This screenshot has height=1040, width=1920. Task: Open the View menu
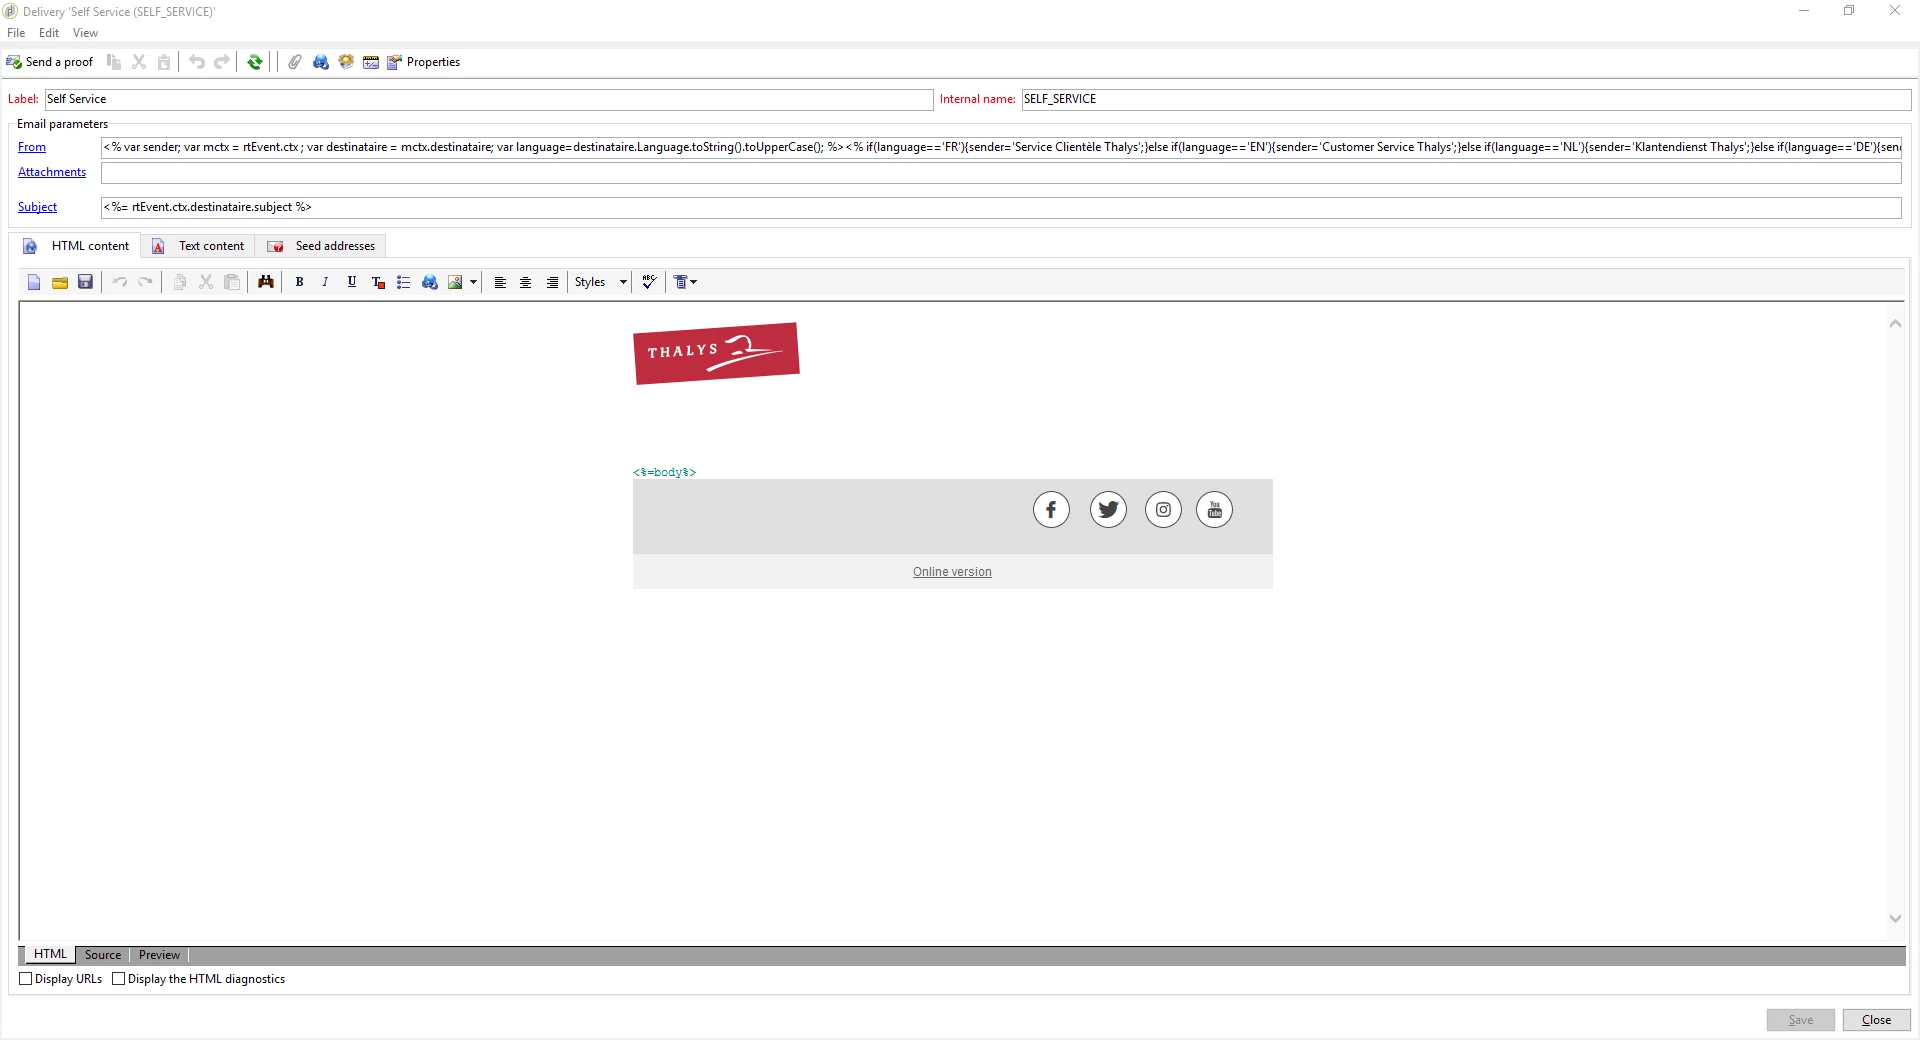(86, 33)
